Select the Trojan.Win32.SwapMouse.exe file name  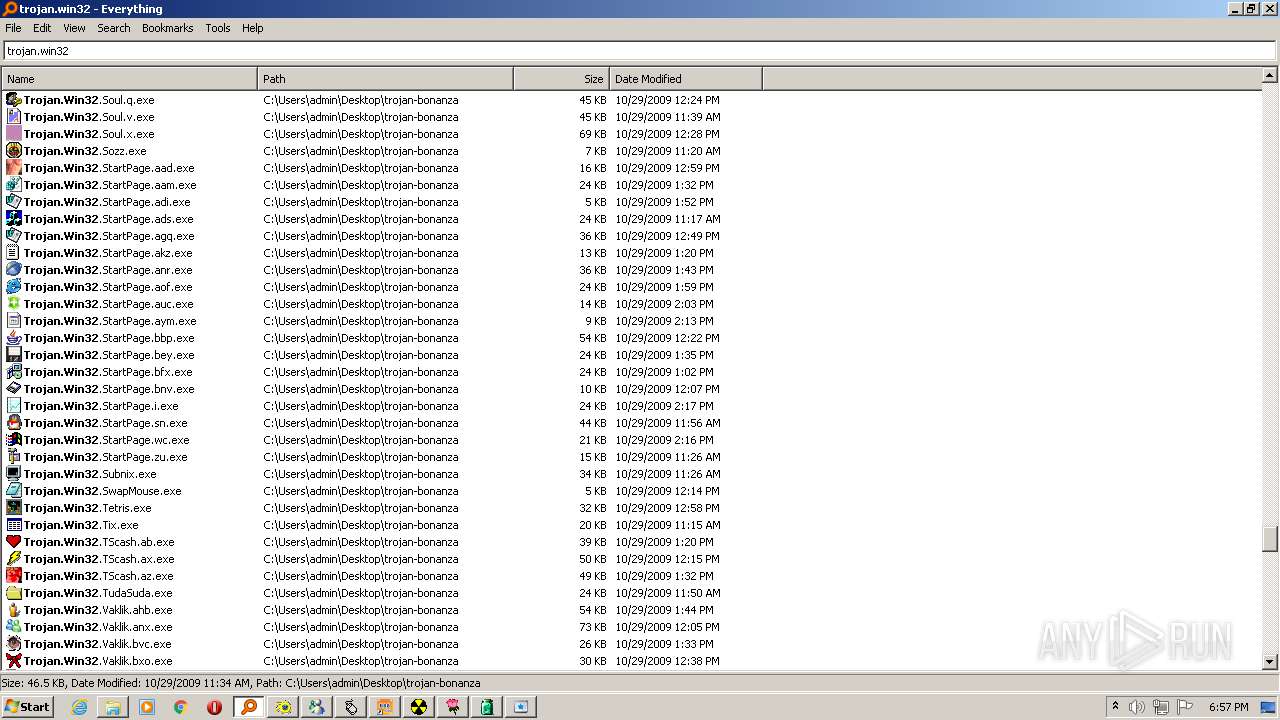coord(103,491)
